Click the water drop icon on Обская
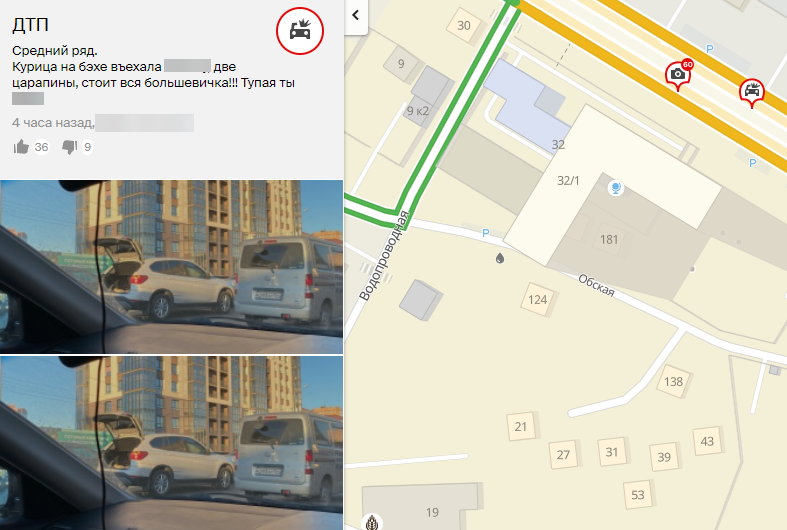 point(499,258)
